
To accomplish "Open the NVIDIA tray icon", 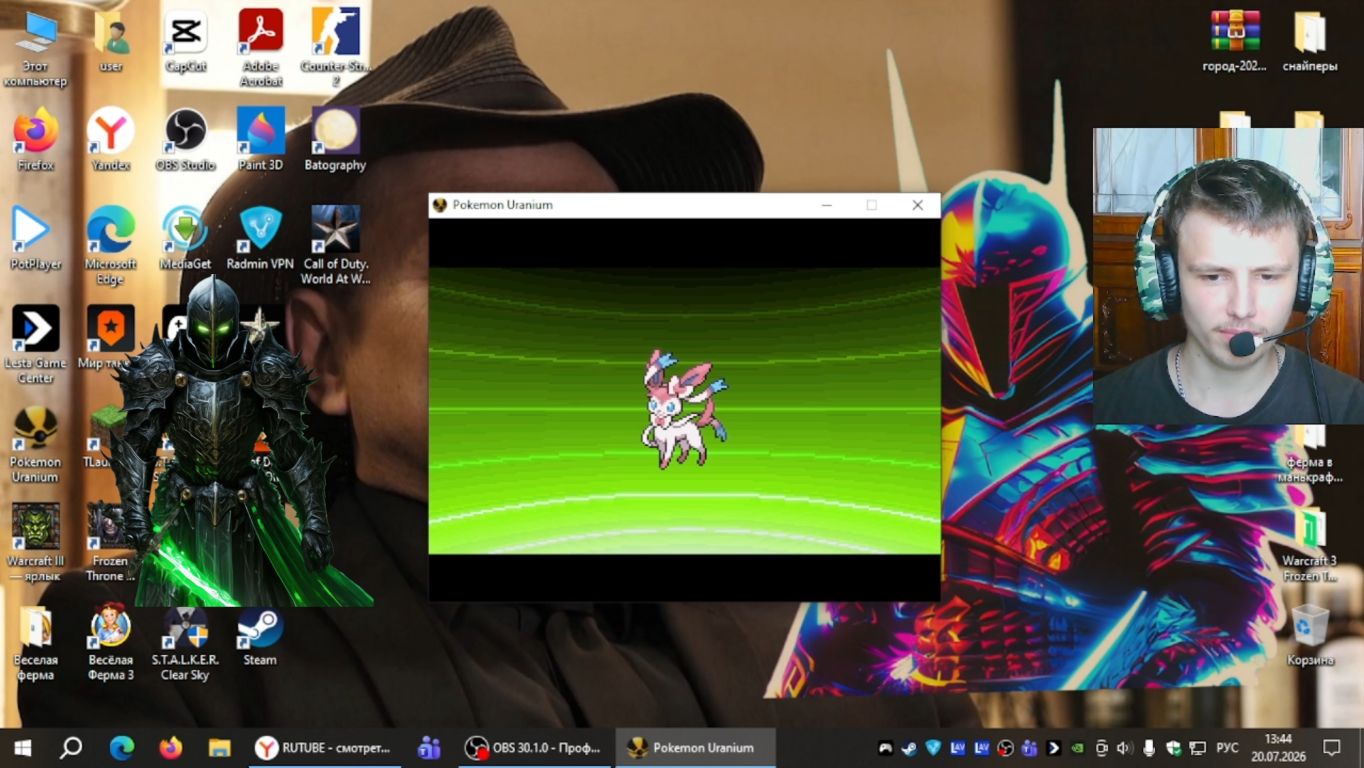I will point(1077,748).
